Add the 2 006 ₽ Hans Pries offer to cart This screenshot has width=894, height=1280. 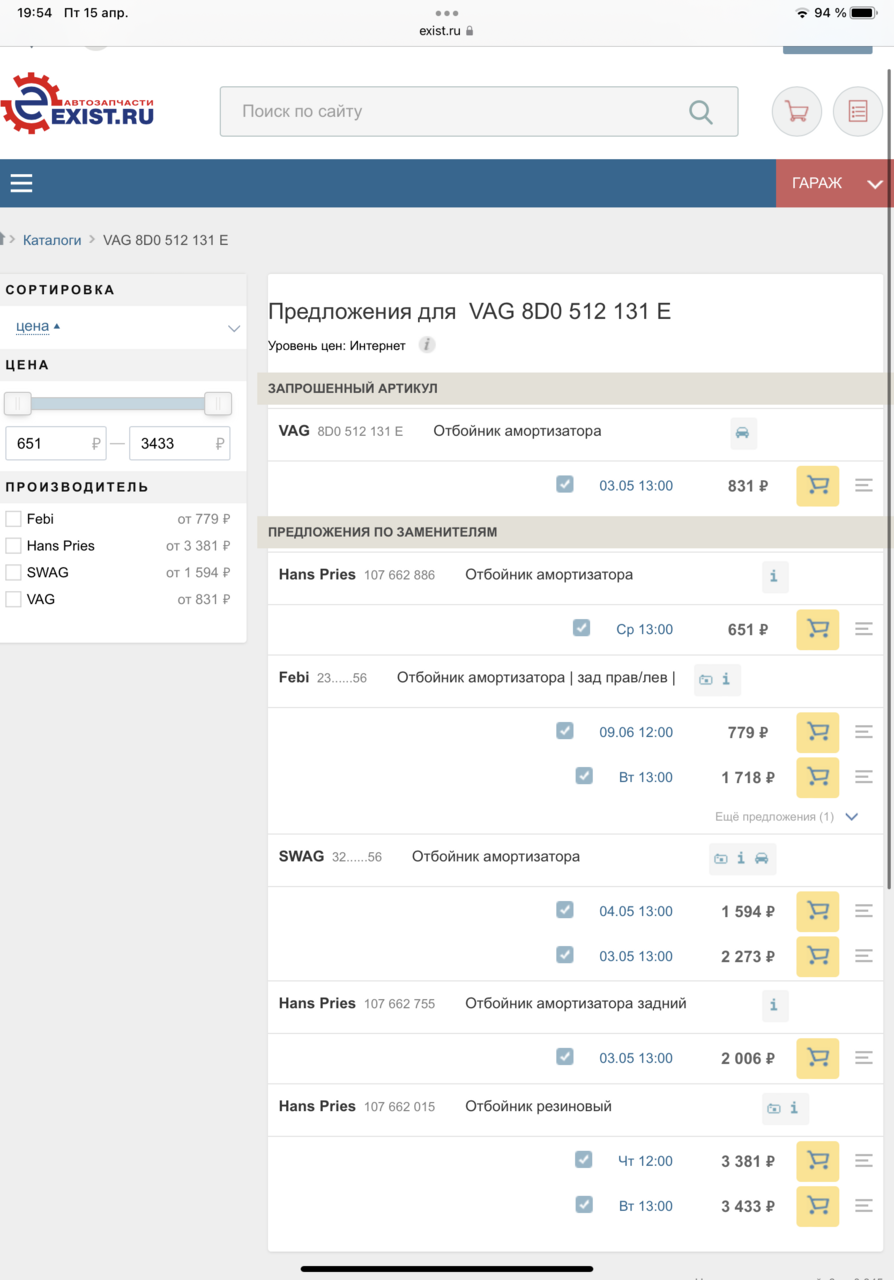coord(818,1058)
